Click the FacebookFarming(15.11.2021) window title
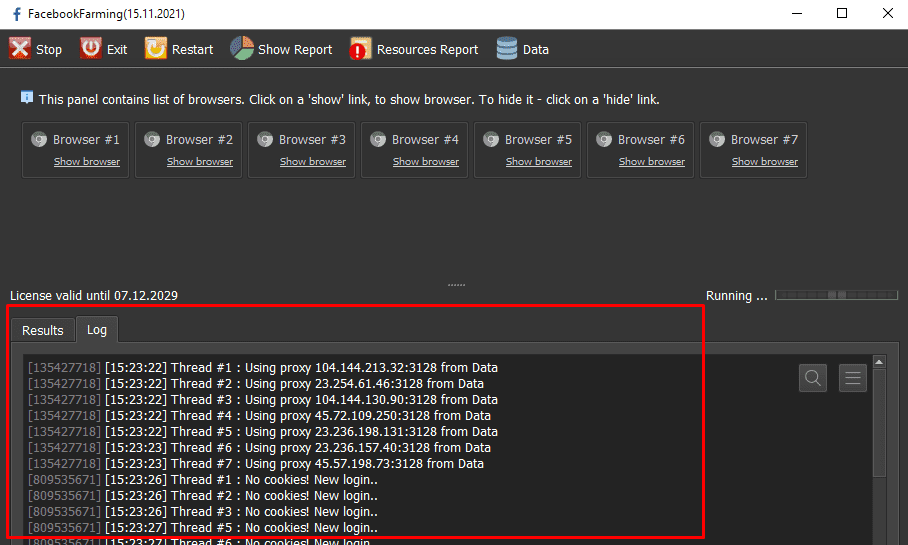This screenshot has height=545, width=908. click(x=106, y=14)
